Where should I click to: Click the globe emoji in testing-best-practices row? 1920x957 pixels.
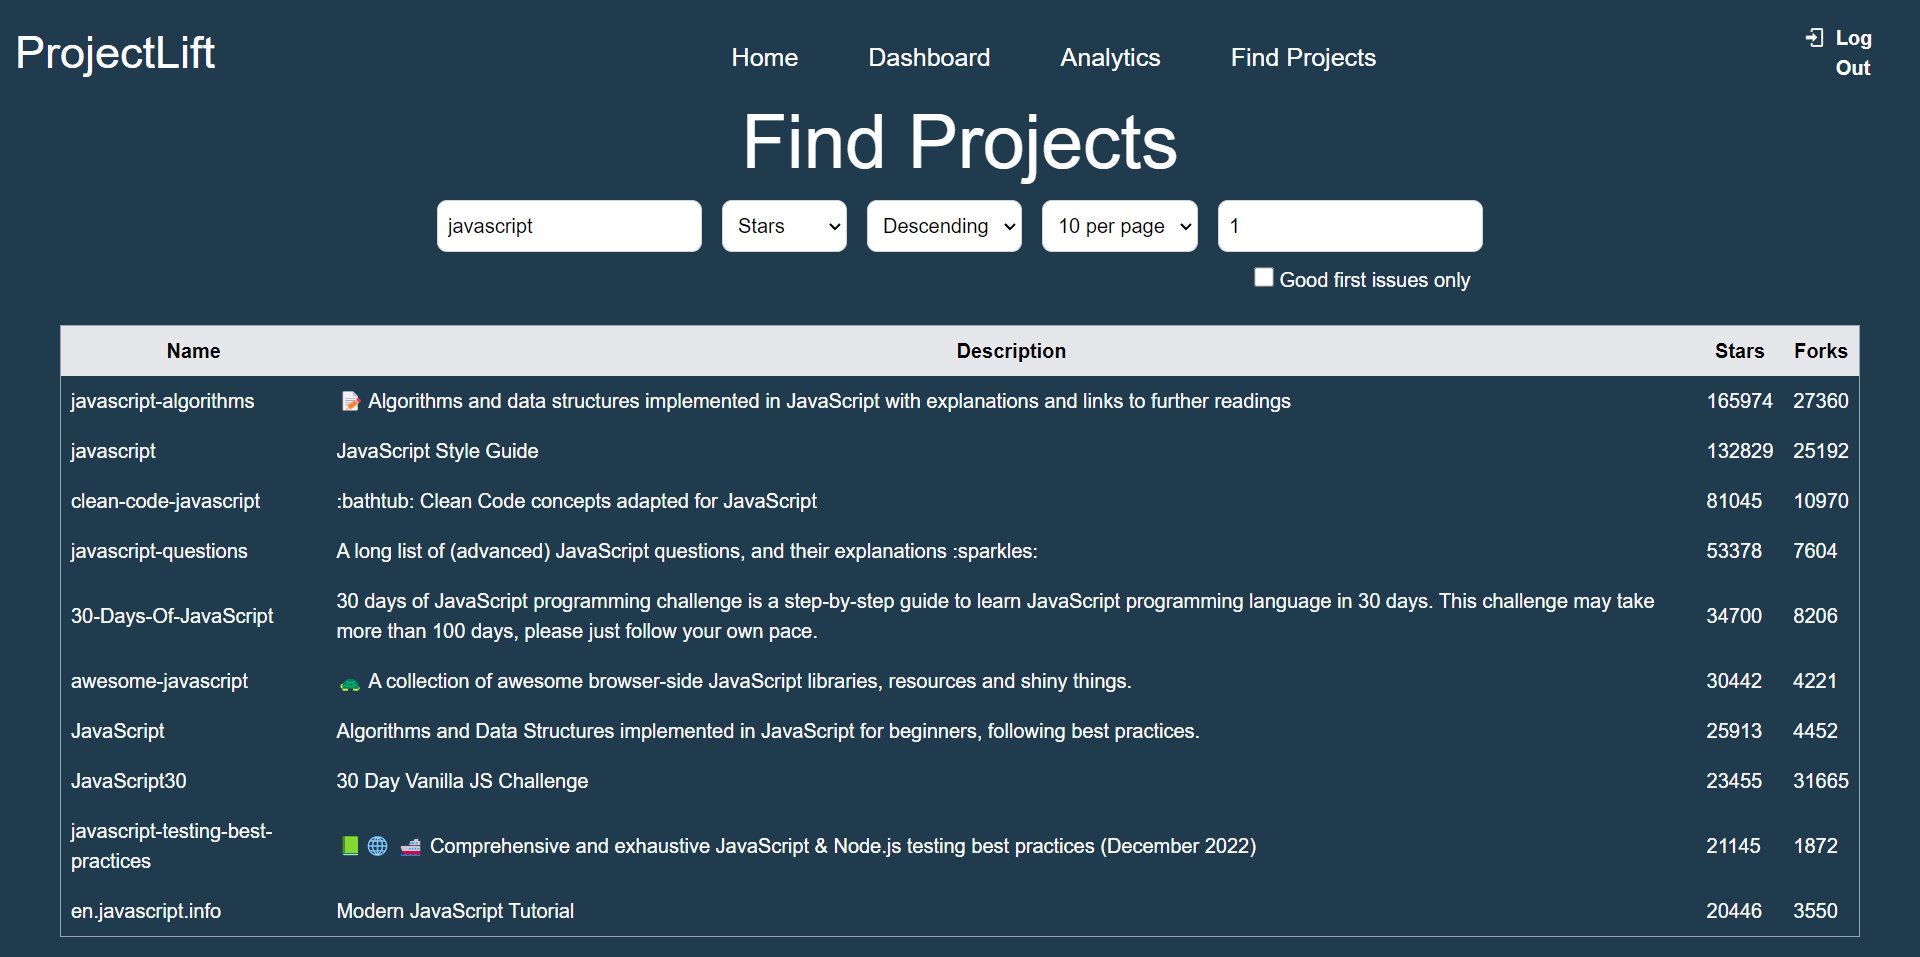pos(378,846)
